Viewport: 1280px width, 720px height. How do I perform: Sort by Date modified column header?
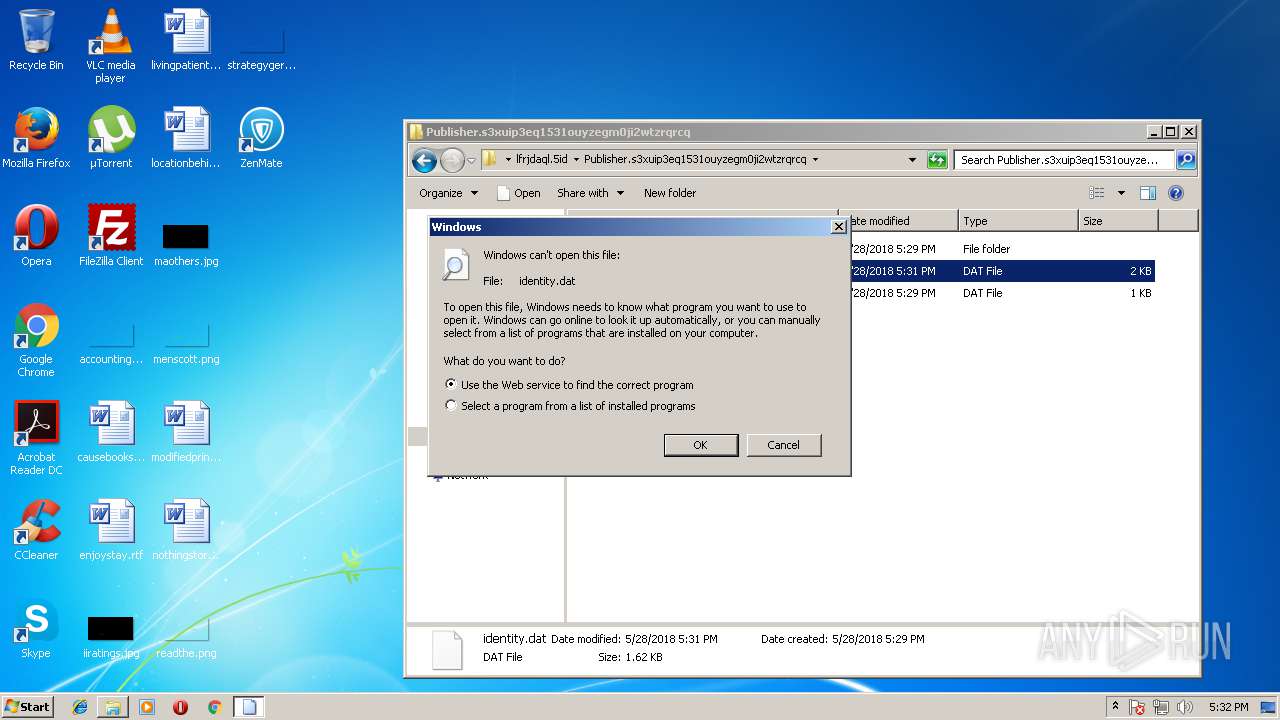tap(898, 221)
